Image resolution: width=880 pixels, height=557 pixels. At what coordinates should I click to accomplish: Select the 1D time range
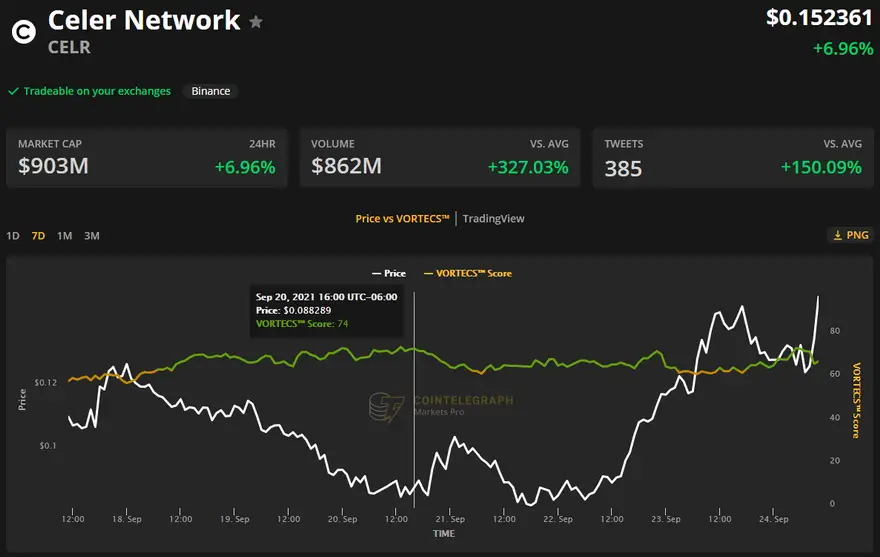[x=13, y=236]
